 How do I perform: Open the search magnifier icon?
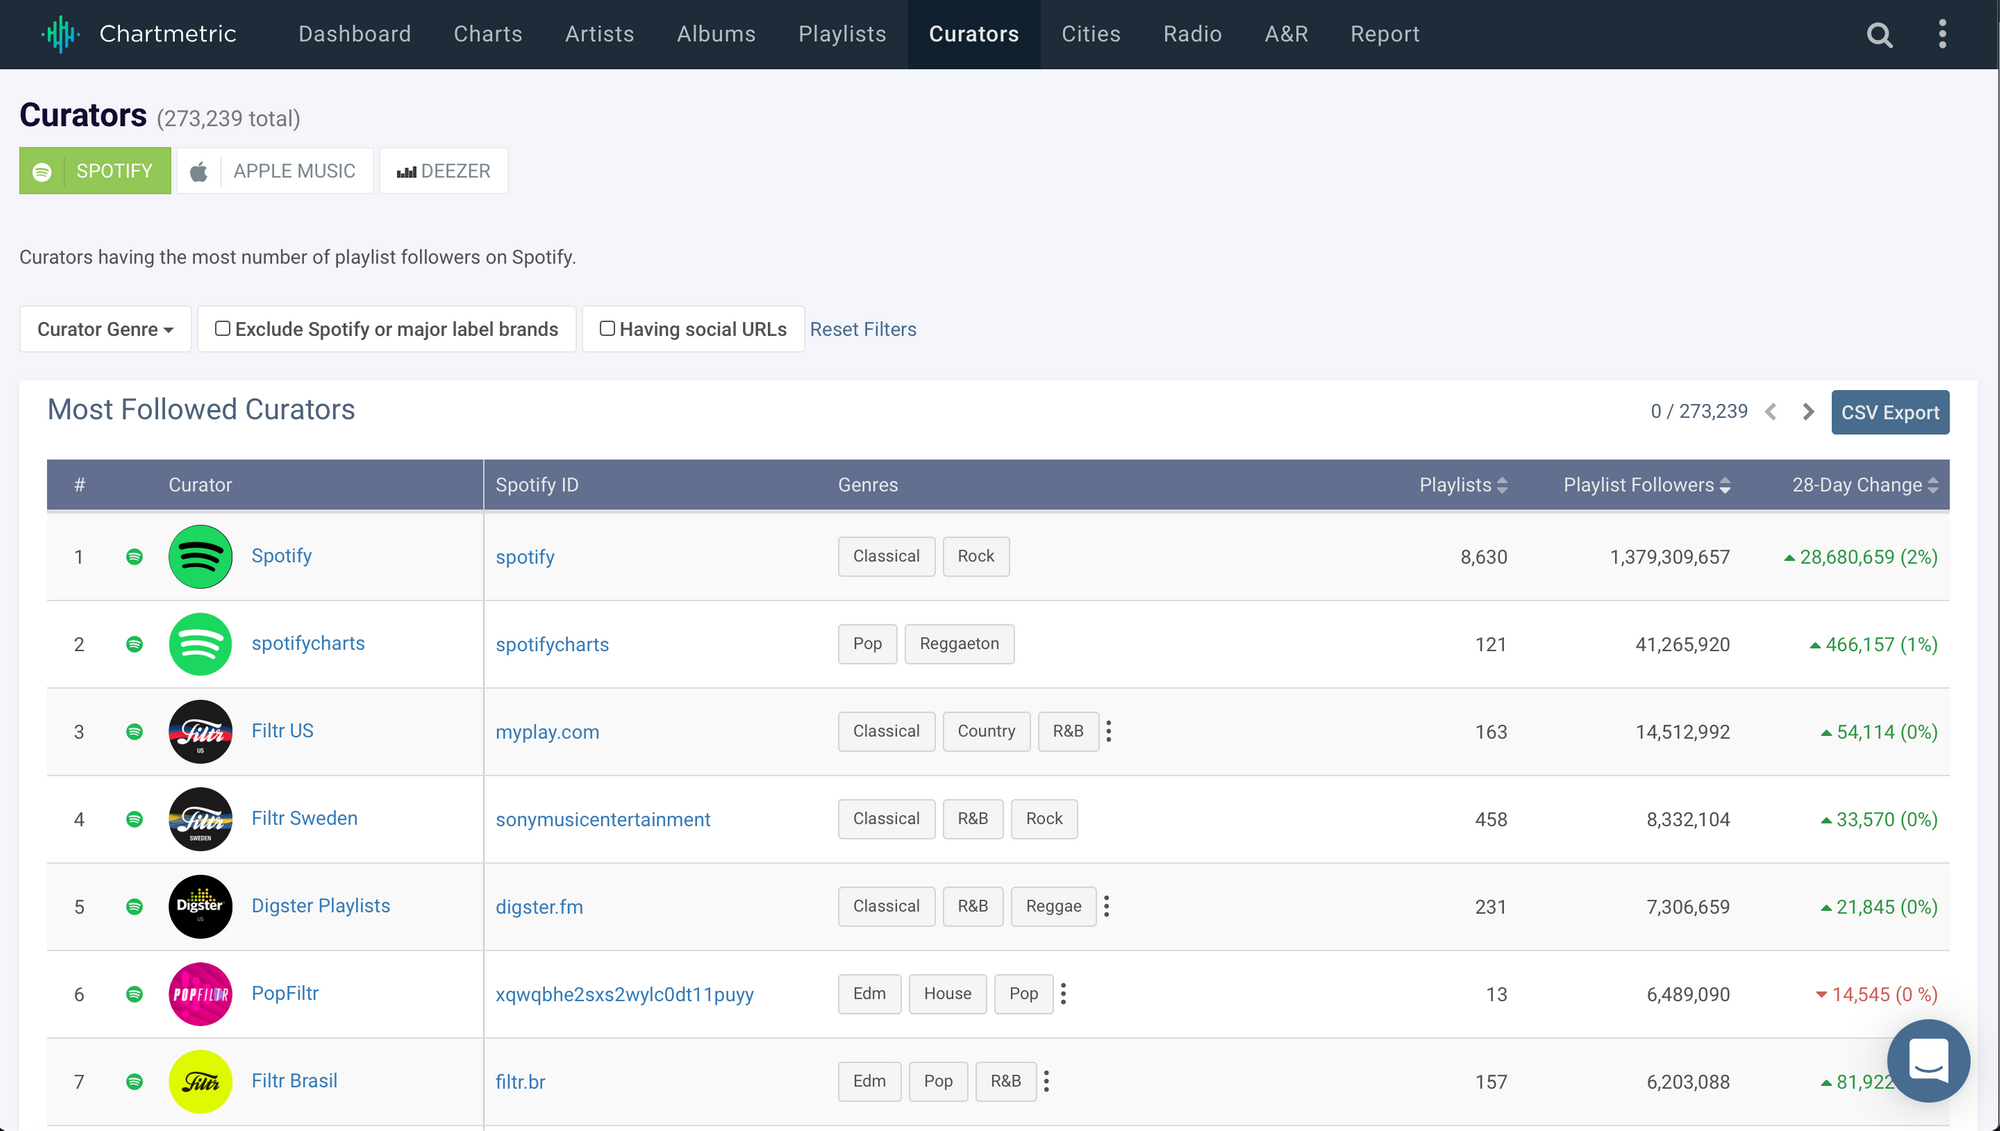[x=1879, y=35]
